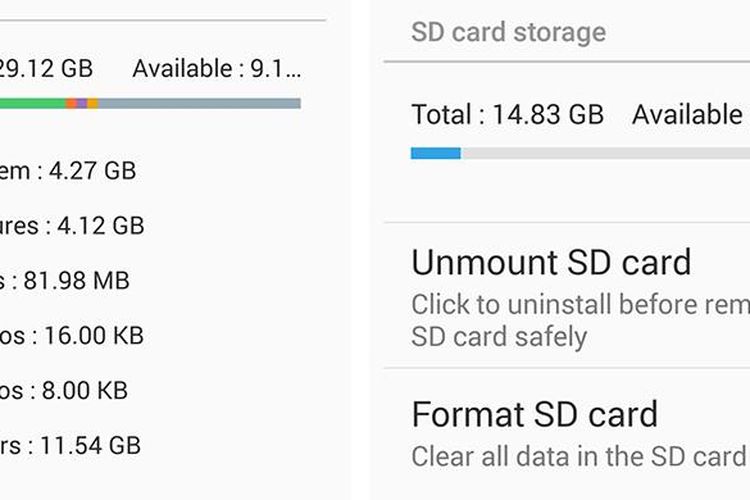Open the 81.98 MB storage entry

[65, 281]
